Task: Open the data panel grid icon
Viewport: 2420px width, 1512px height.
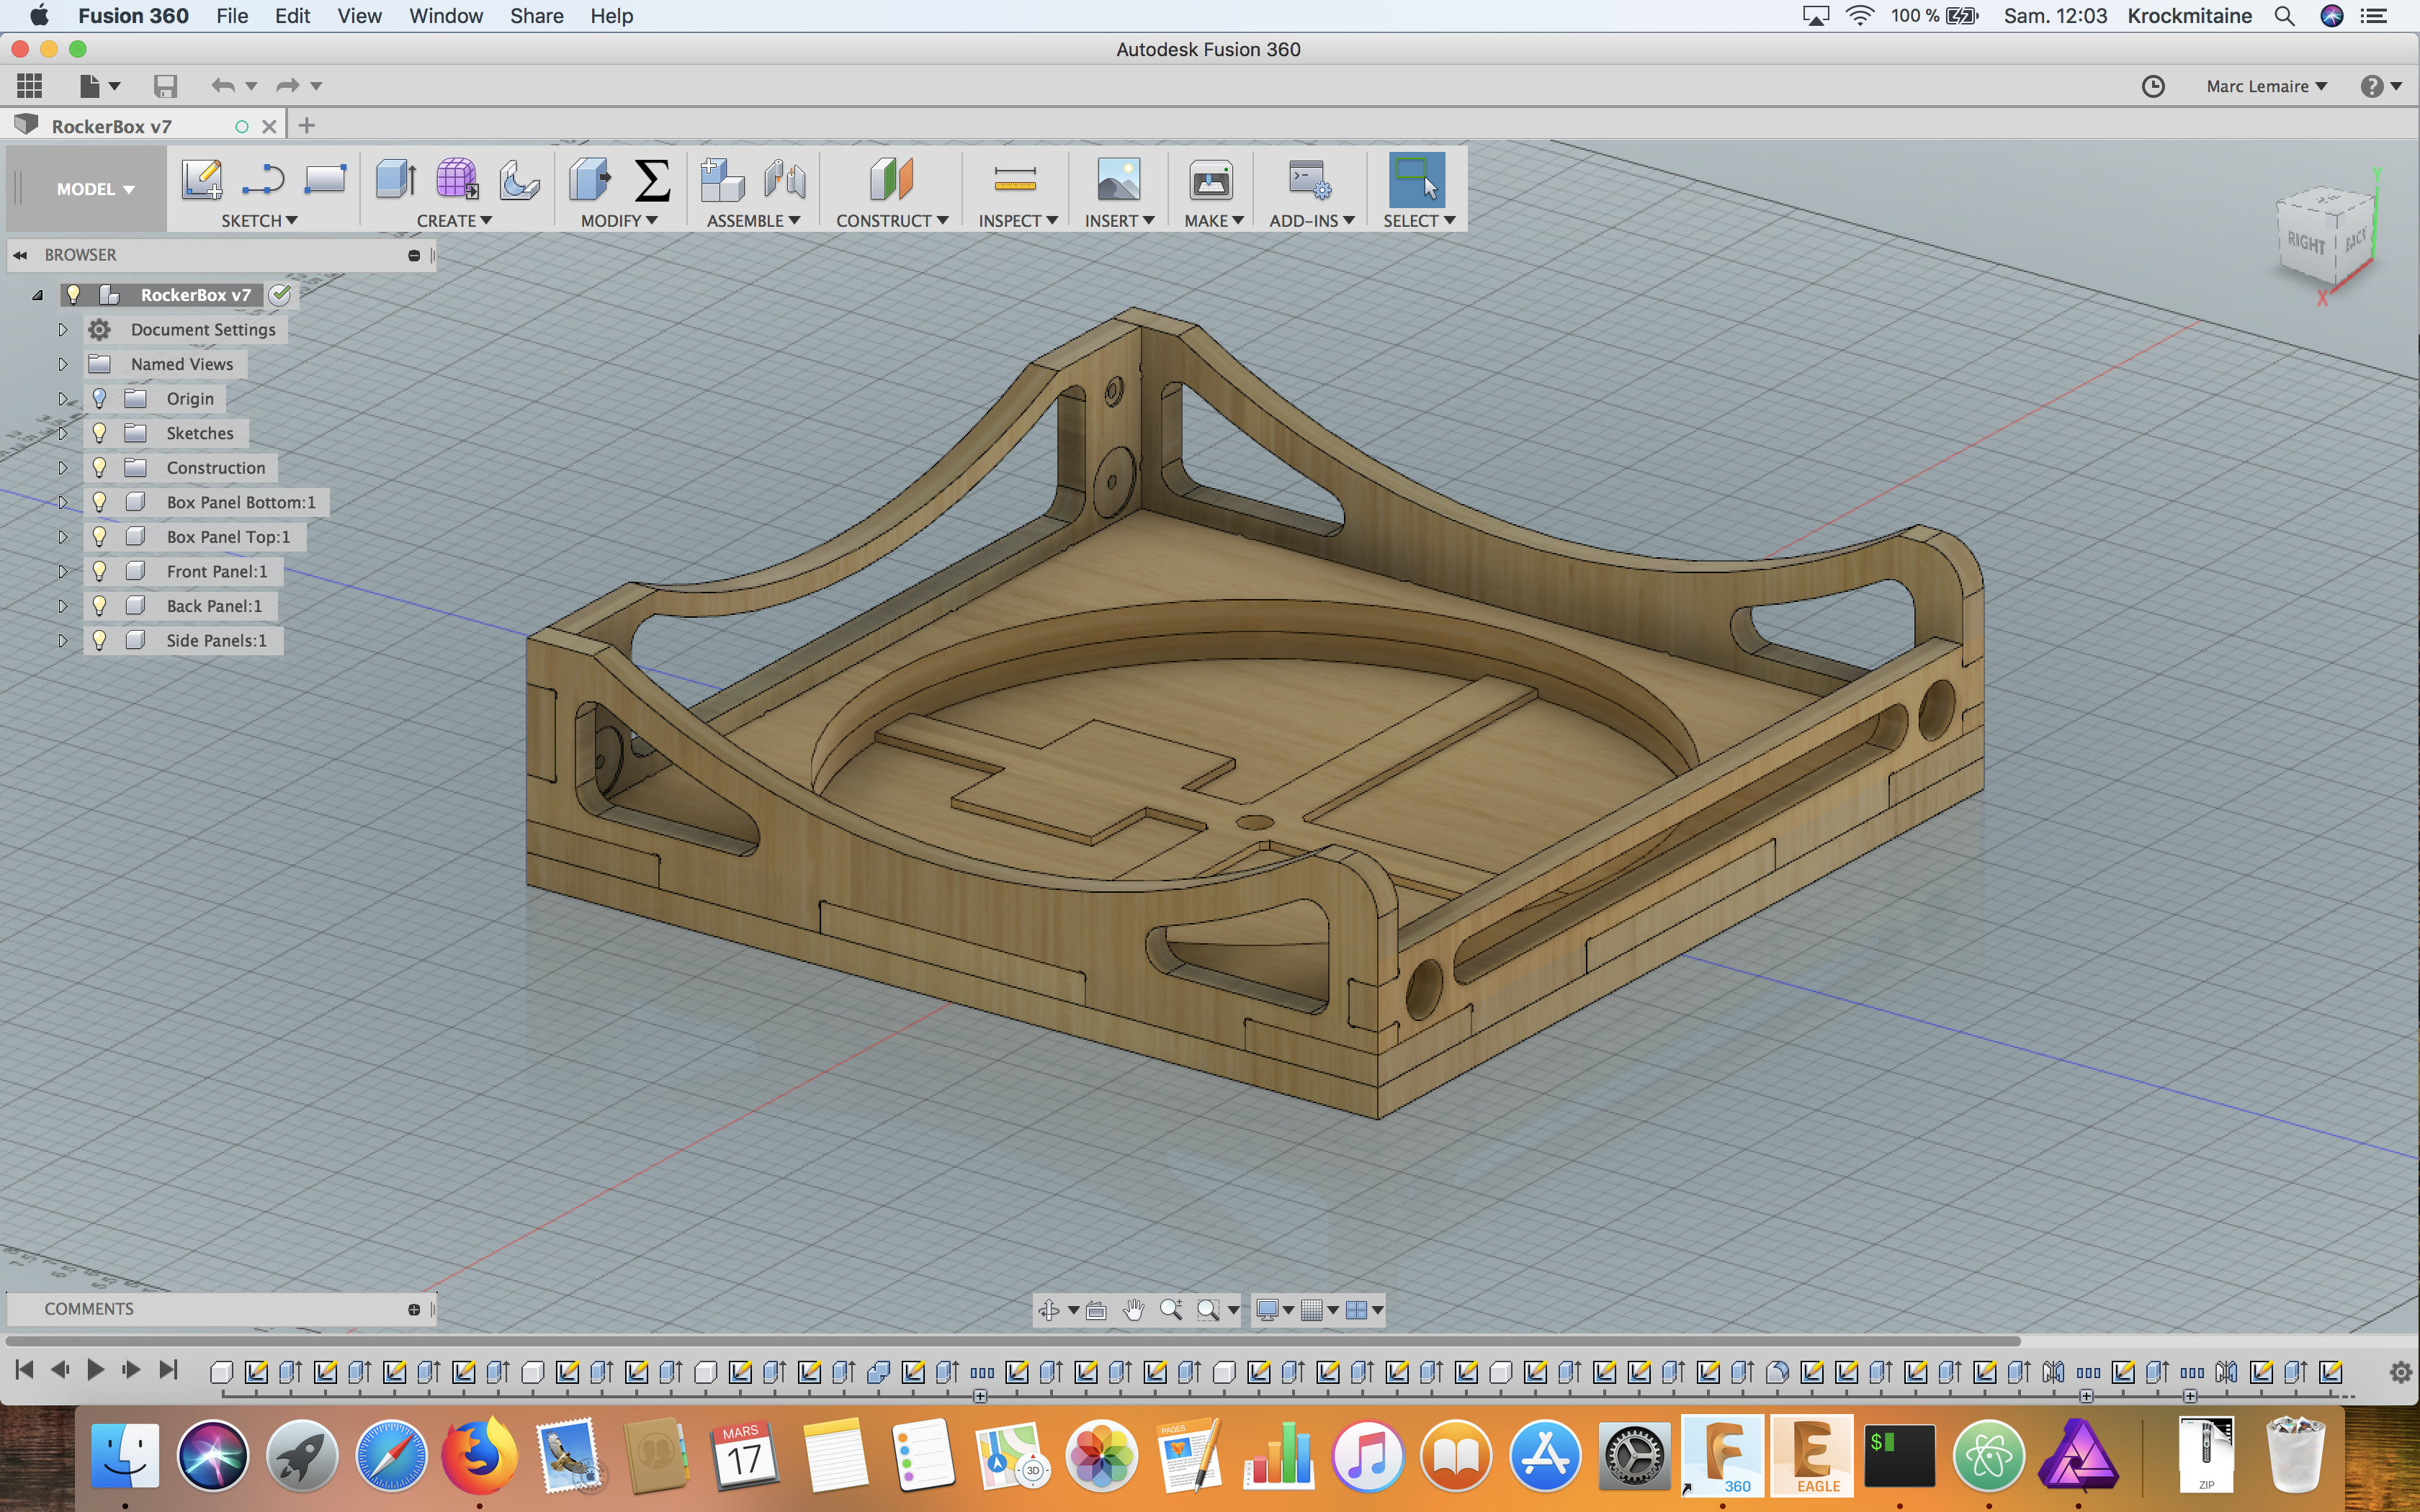Action: click(x=29, y=86)
